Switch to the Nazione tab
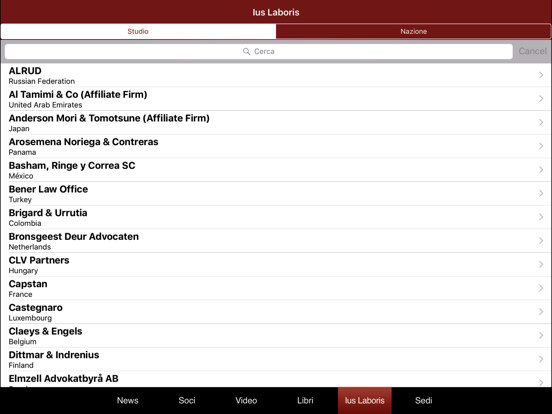The image size is (552, 414). coord(413,31)
